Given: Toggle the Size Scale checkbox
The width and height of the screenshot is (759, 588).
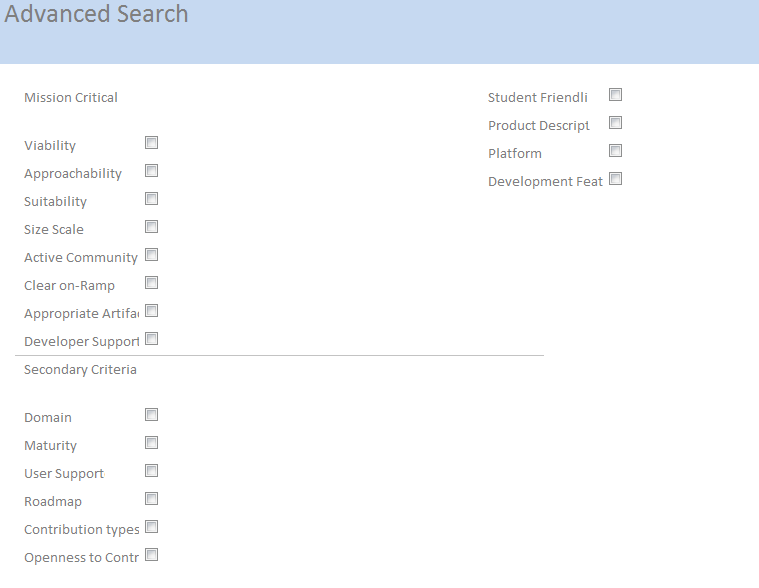Looking at the screenshot, I should [152, 227].
